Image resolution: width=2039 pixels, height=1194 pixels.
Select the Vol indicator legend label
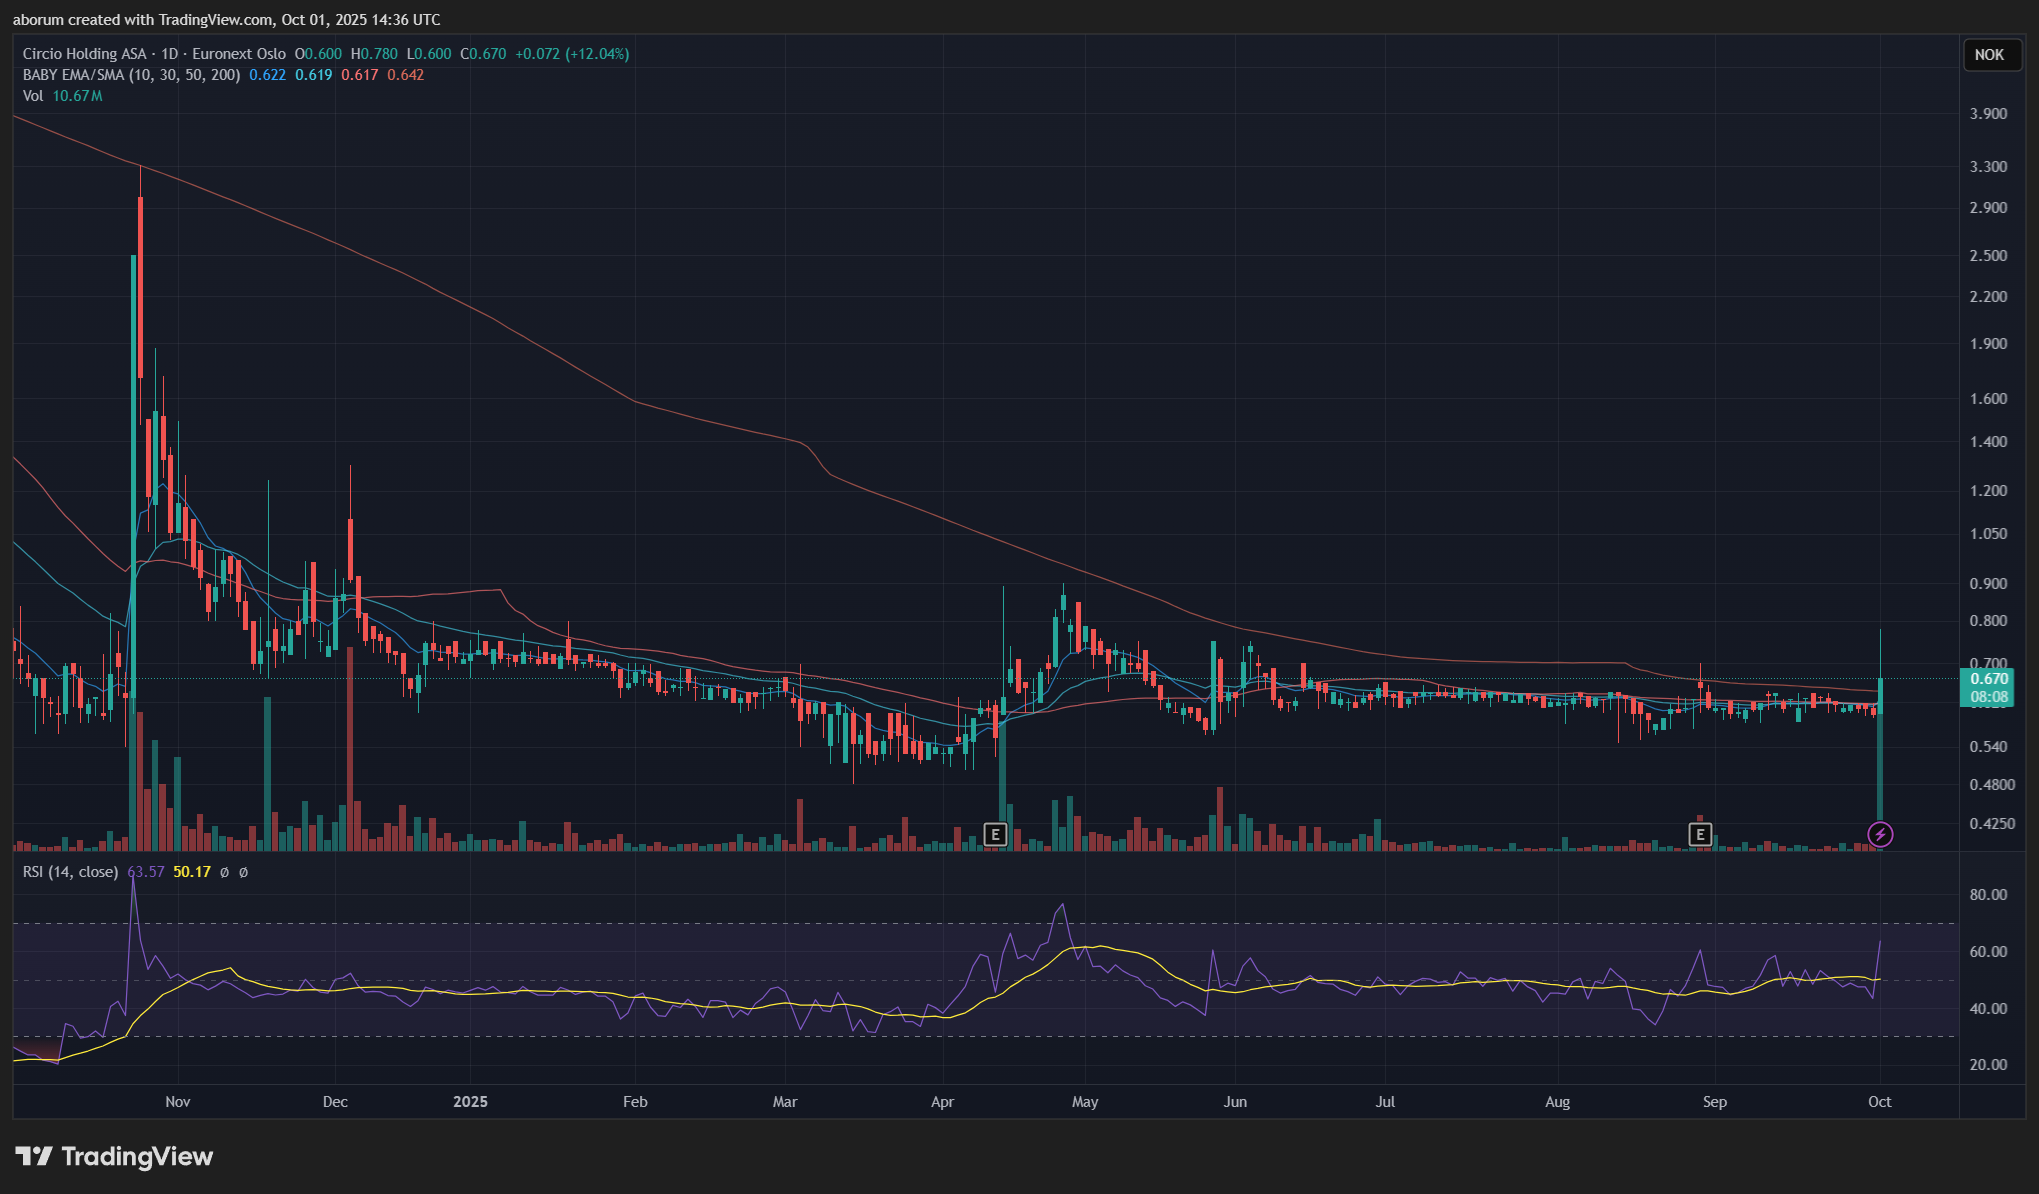tap(33, 96)
